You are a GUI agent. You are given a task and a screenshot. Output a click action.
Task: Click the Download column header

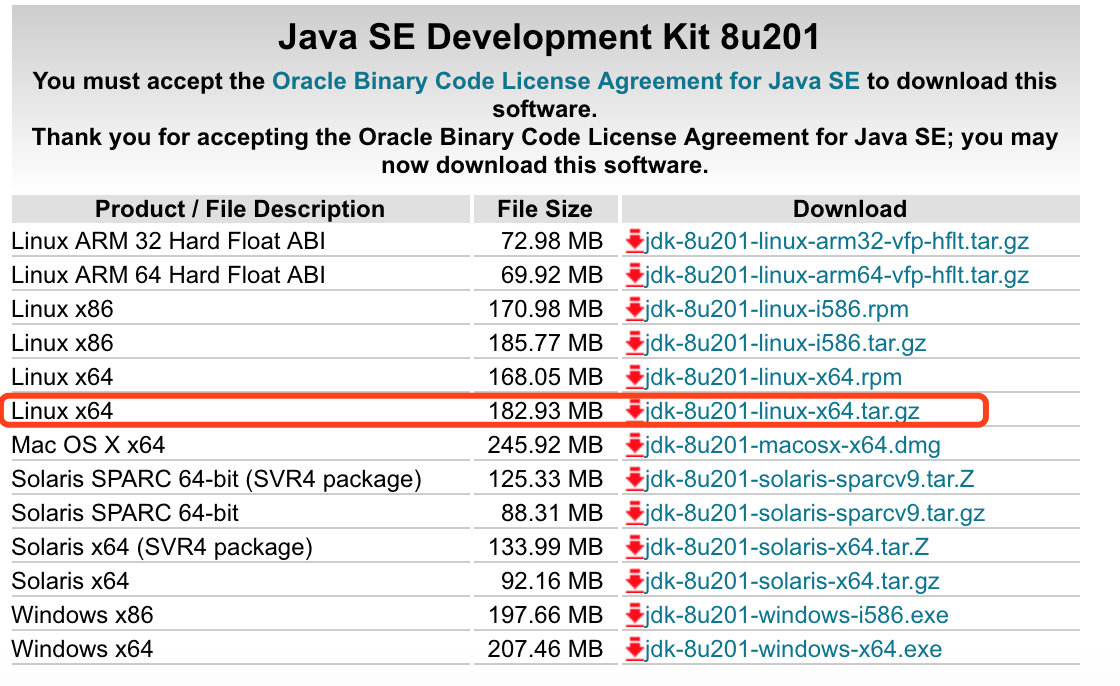click(850, 209)
